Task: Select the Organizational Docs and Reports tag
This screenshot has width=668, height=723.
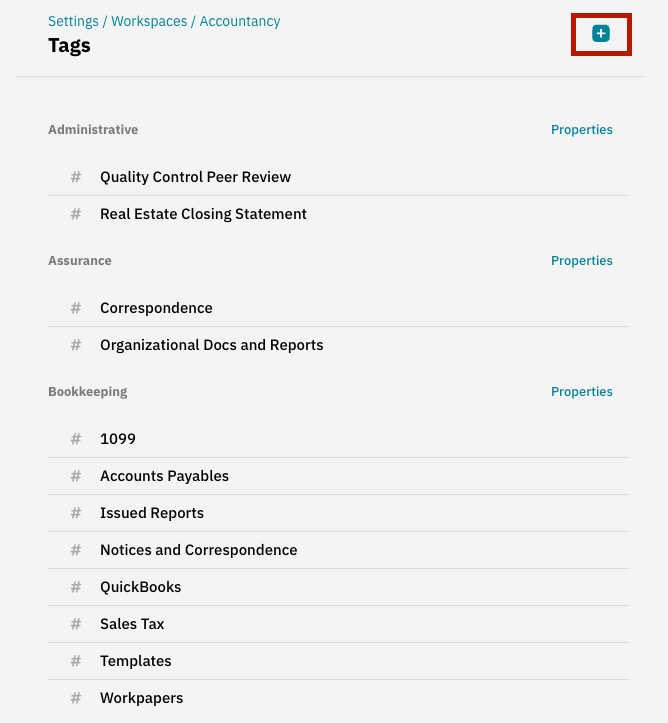Action: [x=211, y=345]
